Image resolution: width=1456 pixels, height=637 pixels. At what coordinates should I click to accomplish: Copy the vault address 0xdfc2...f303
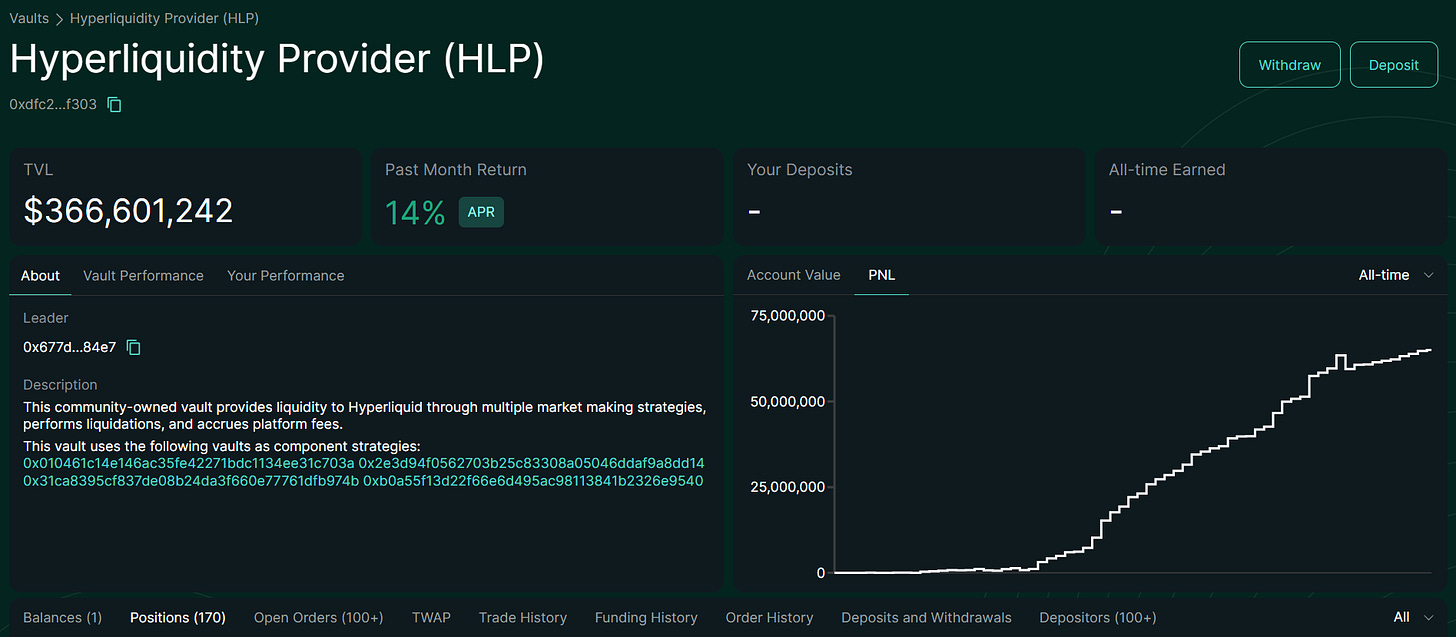(114, 104)
